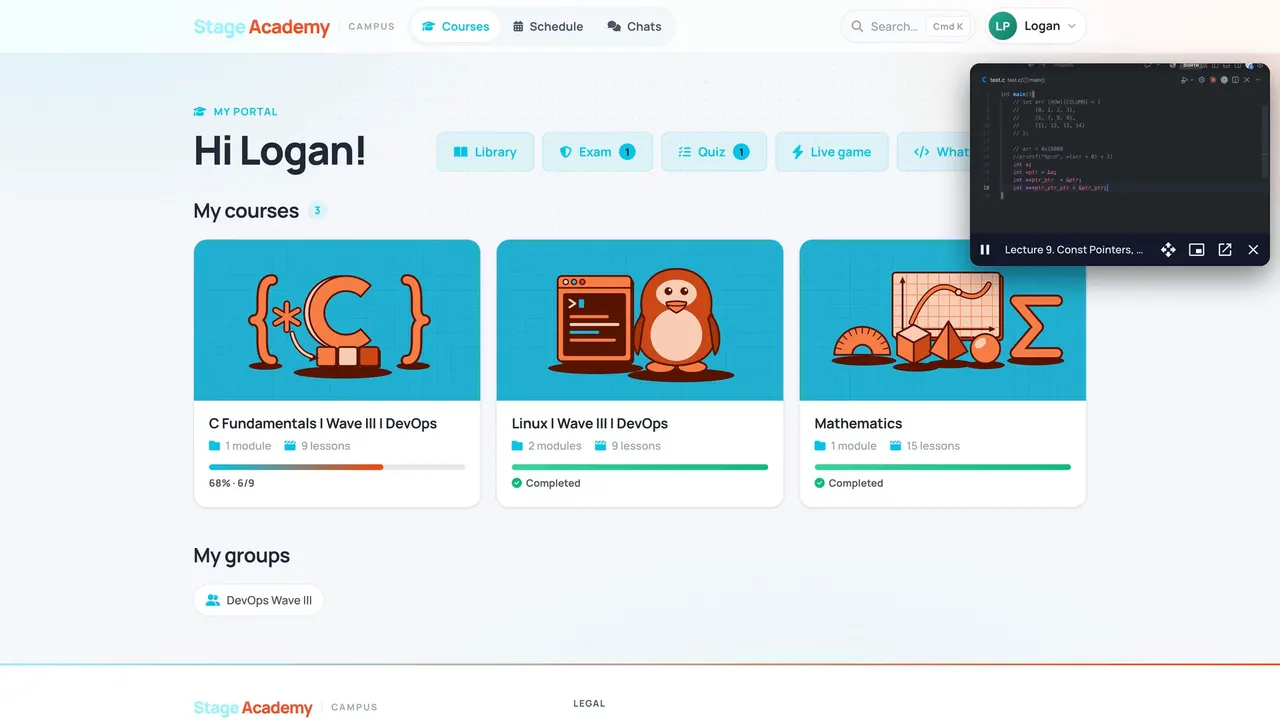Click the Mathematics course title
The width and height of the screenshot is (1280, 720).
[858, 423]
